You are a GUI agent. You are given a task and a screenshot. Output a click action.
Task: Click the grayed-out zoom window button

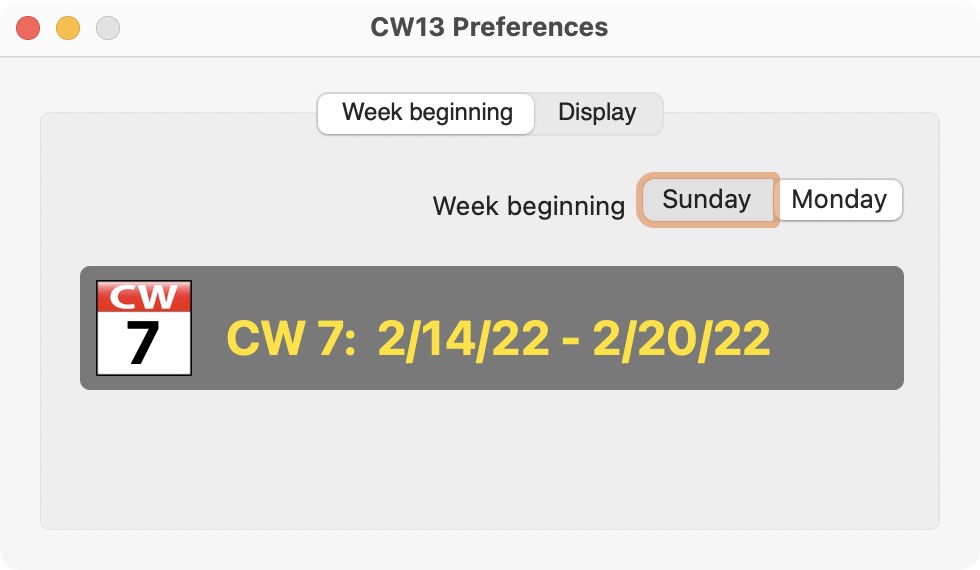[108, 28]
